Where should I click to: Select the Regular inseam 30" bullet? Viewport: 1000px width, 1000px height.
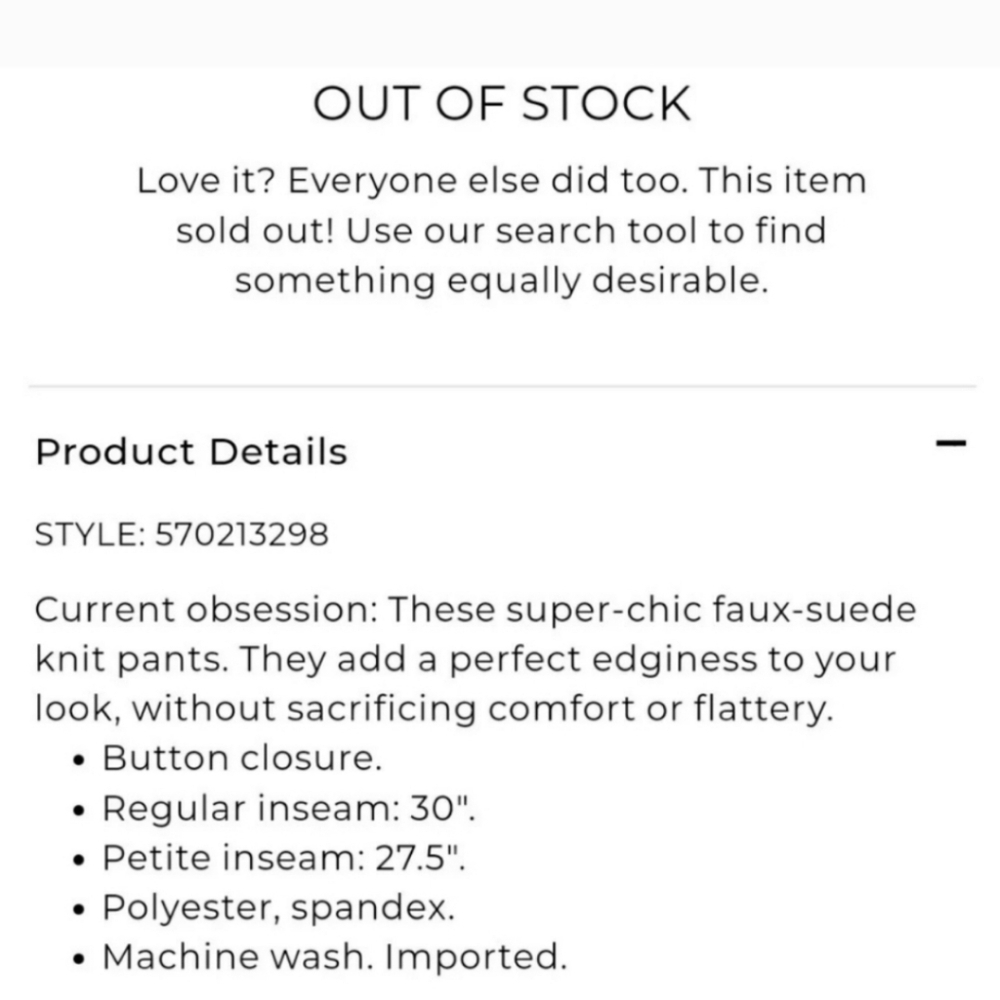(x=289, y=808)
